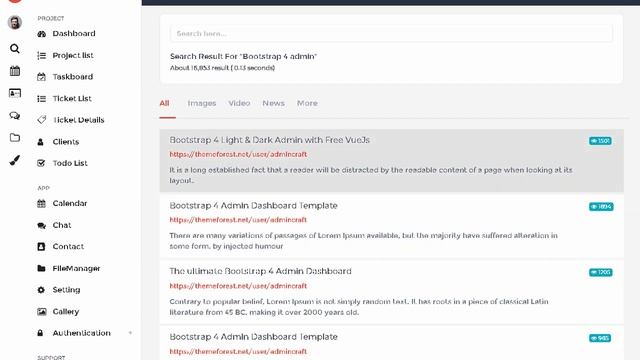This screenshot has width=640, height=360.
Task: Open the search magnifier icon in mini sidebar
Action: 15,49
